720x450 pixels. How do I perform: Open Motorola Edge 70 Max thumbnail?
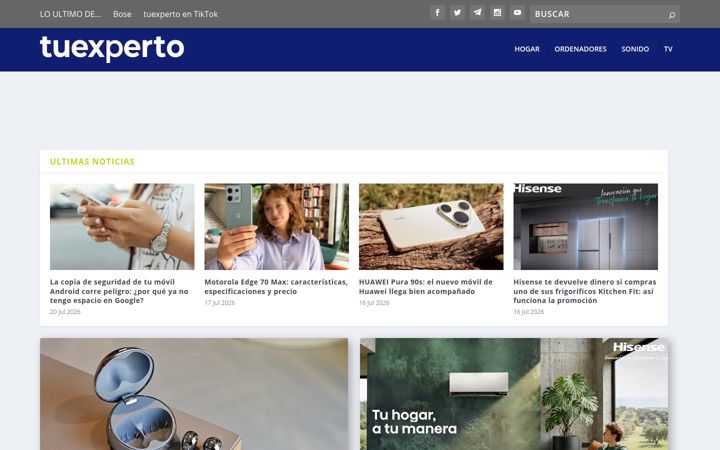(x=276, y=227)
